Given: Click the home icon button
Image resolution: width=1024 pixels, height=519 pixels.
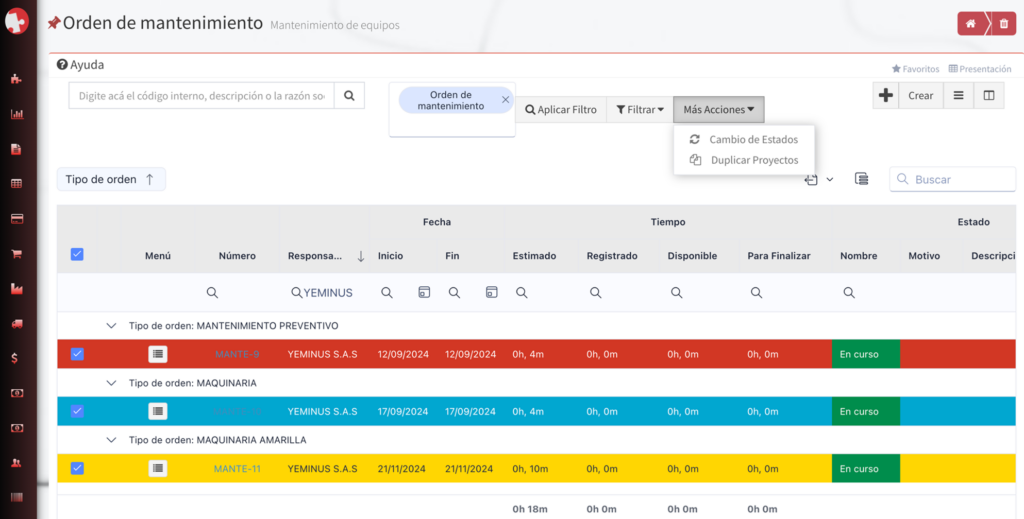Looking at the screenshot, I should tap(972, 23).
